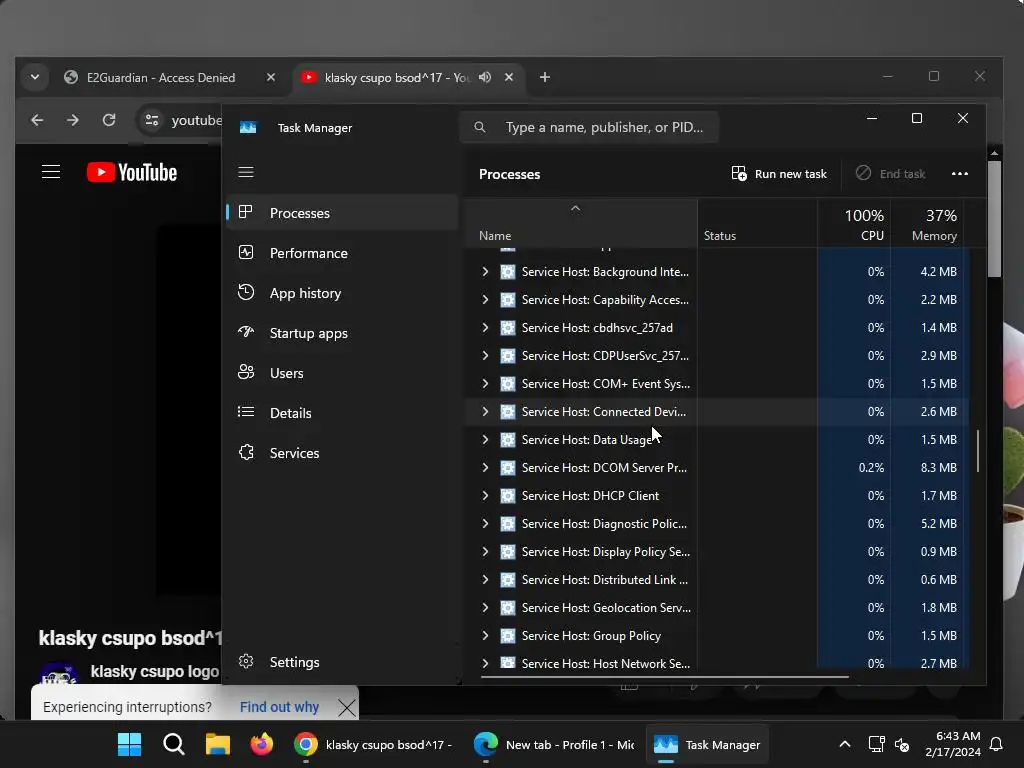The width and height of the screenshot is (1024, 768).
Task: Close the E2Guardian tab
Action: [x=270, y=77]
